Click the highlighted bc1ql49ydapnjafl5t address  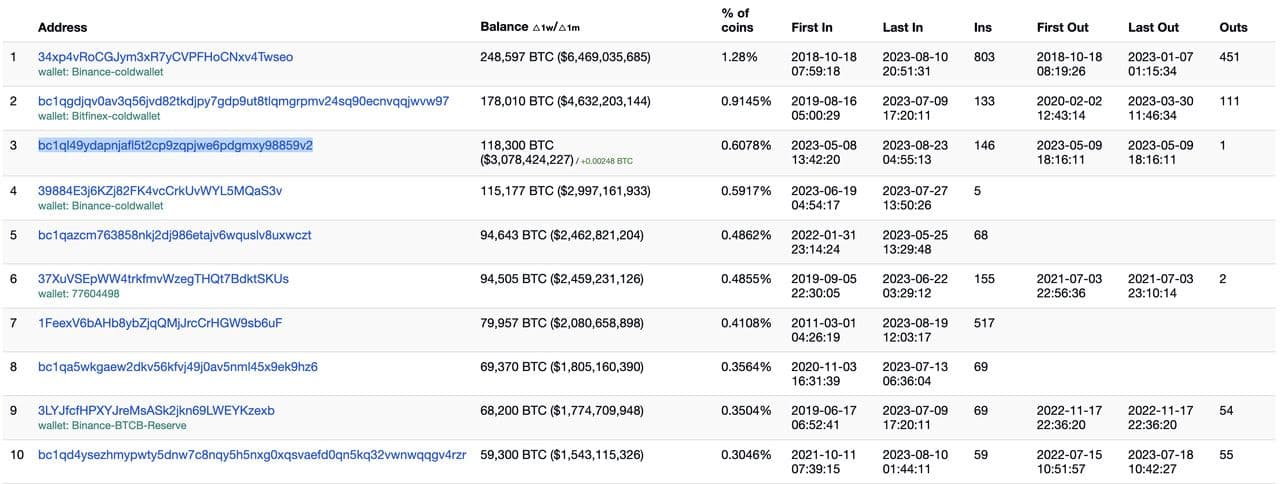(x=175, y=145)
